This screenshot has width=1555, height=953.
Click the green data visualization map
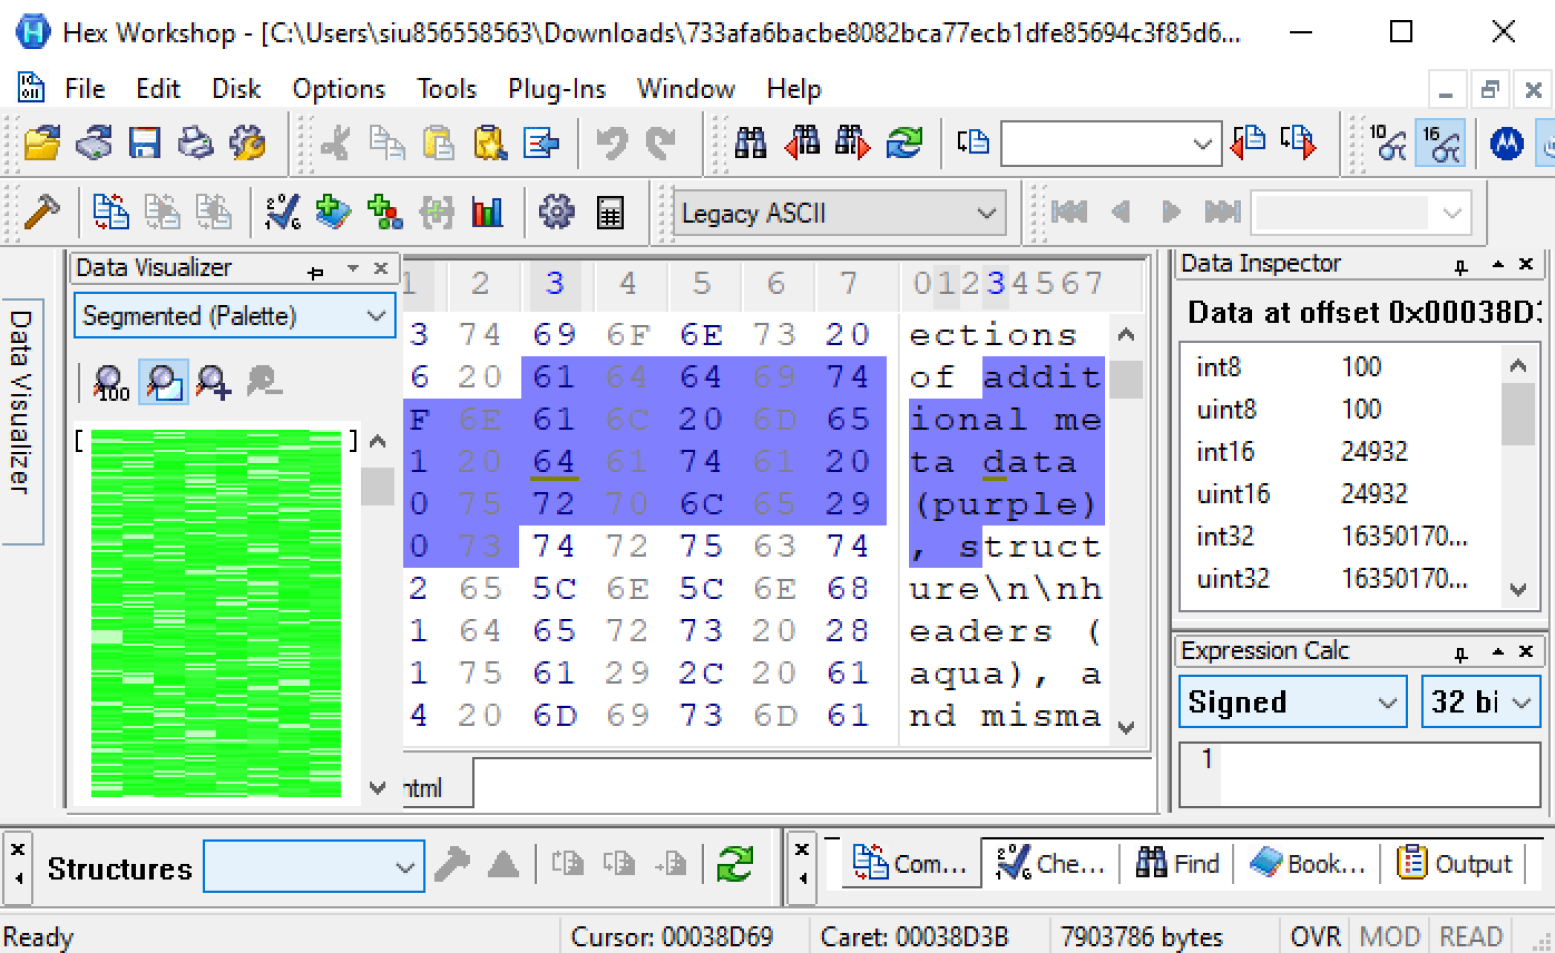click(215, 614)
